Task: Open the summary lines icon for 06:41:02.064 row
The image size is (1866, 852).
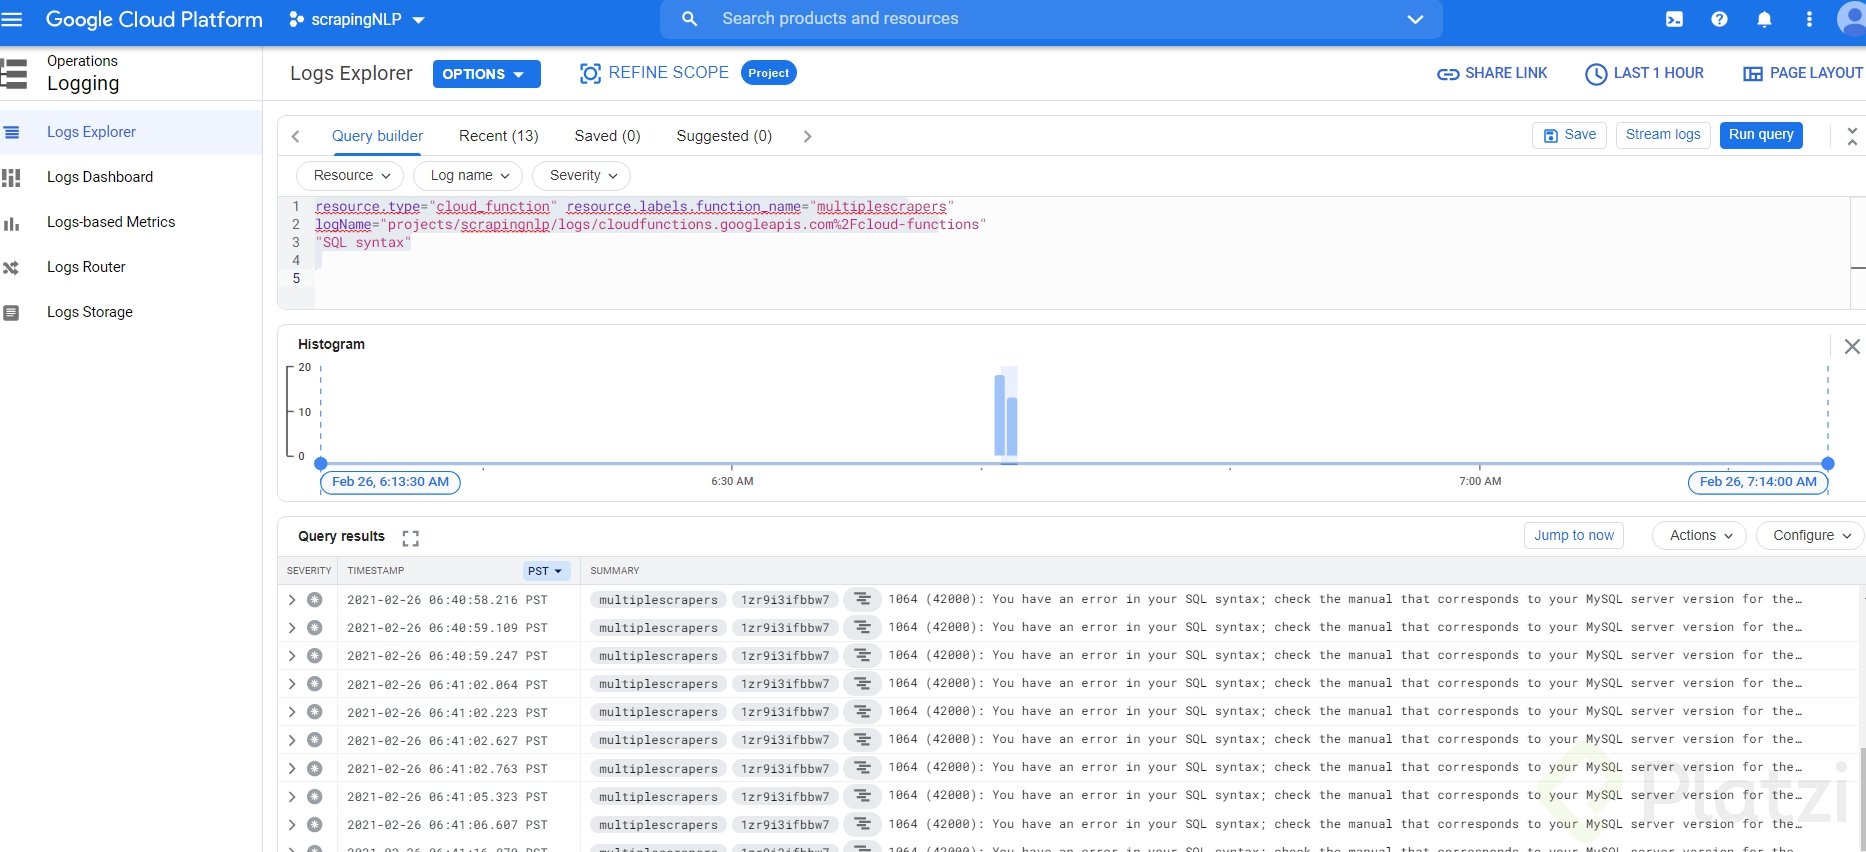Action: point(862,684)
